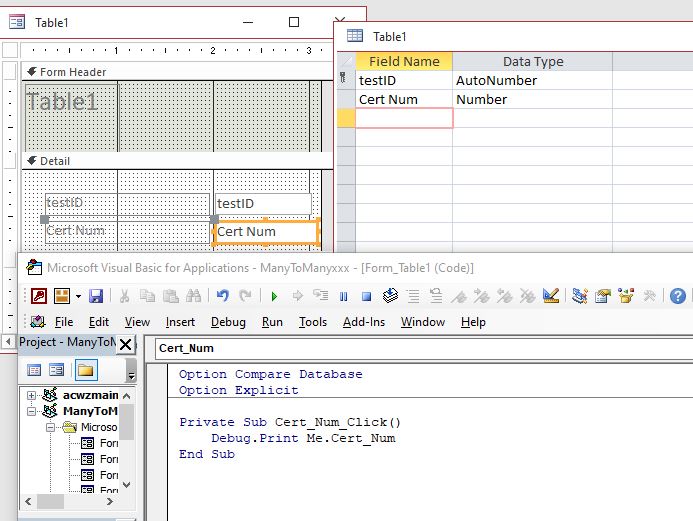Image resolution: width=693 pixels, height=521 pixels.
Task: Open the Run menu
Action: point(272,322)
